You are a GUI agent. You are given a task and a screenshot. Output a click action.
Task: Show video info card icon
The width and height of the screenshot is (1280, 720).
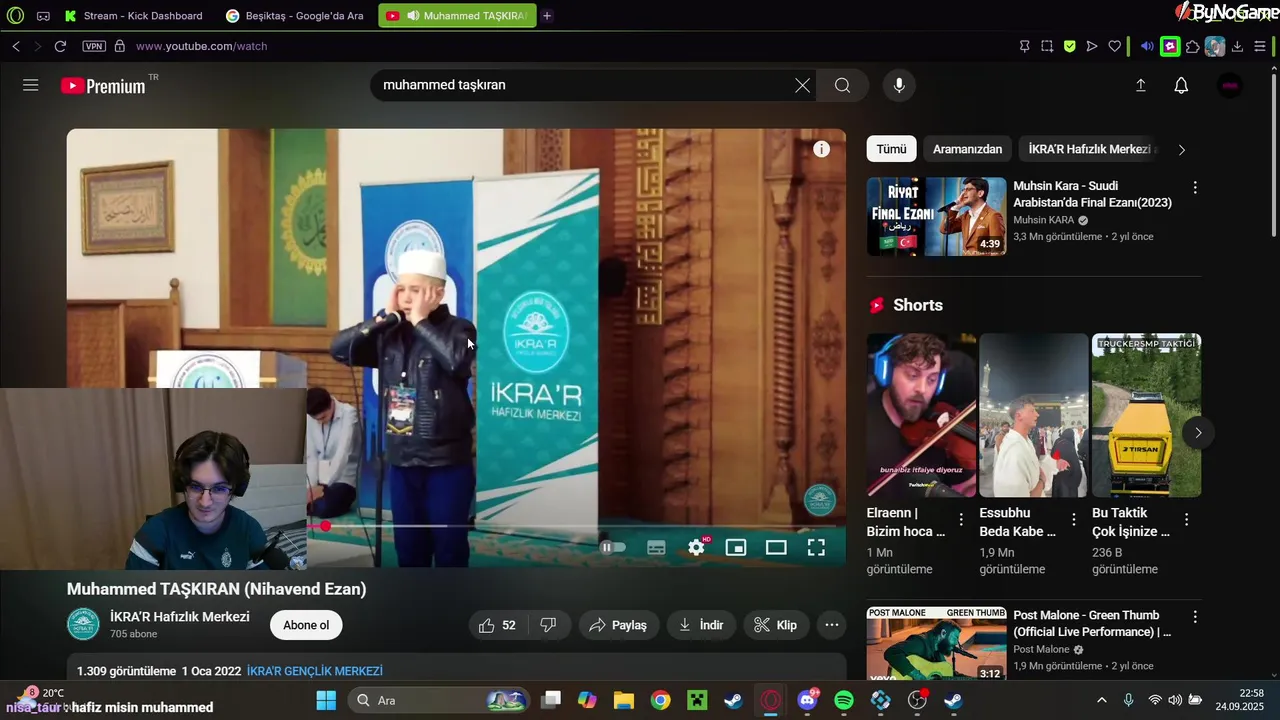(821, 149)
